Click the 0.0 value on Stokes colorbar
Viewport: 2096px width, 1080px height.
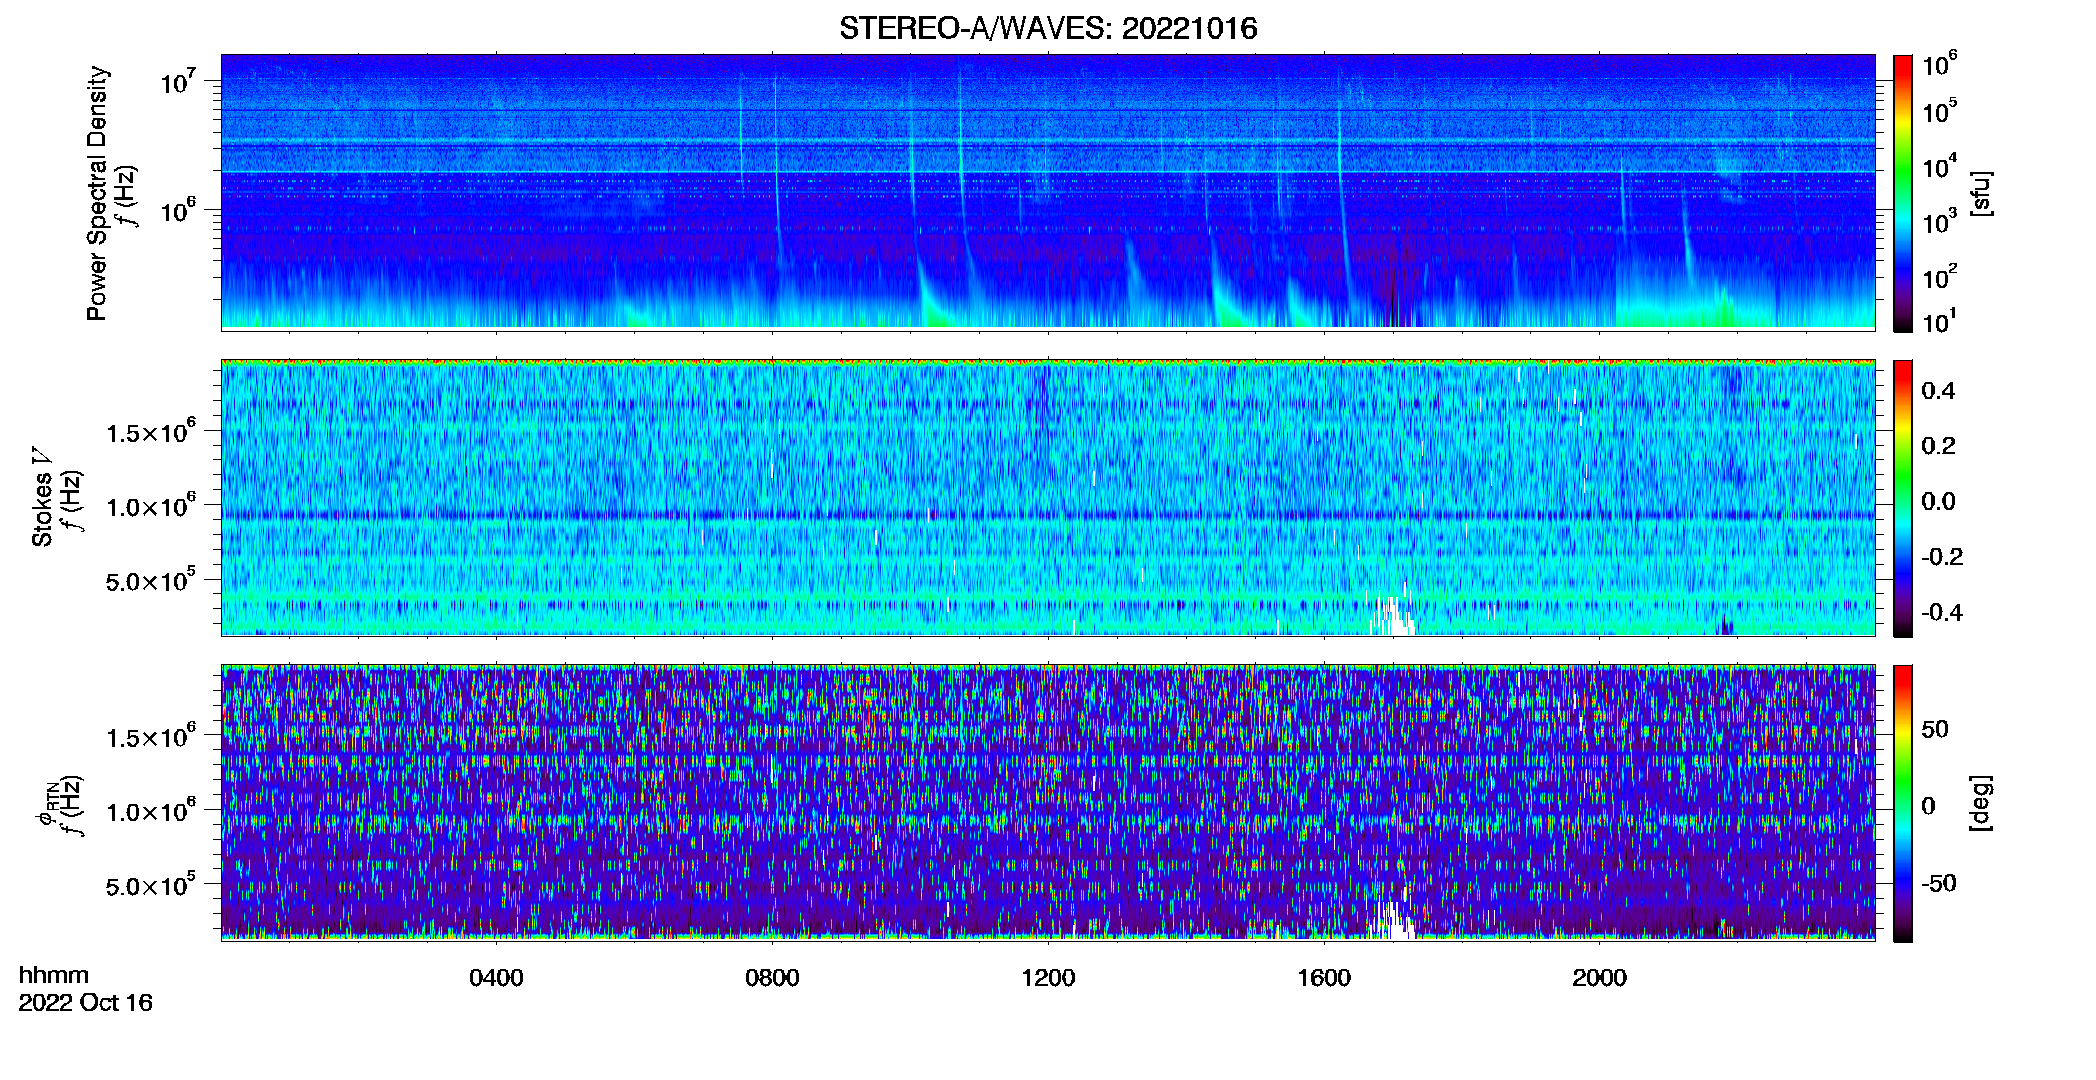coord(1938,501)
